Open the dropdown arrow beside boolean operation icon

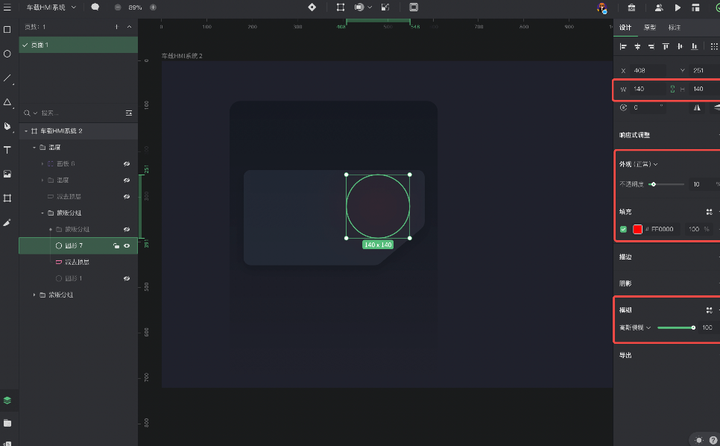(370, 7)
